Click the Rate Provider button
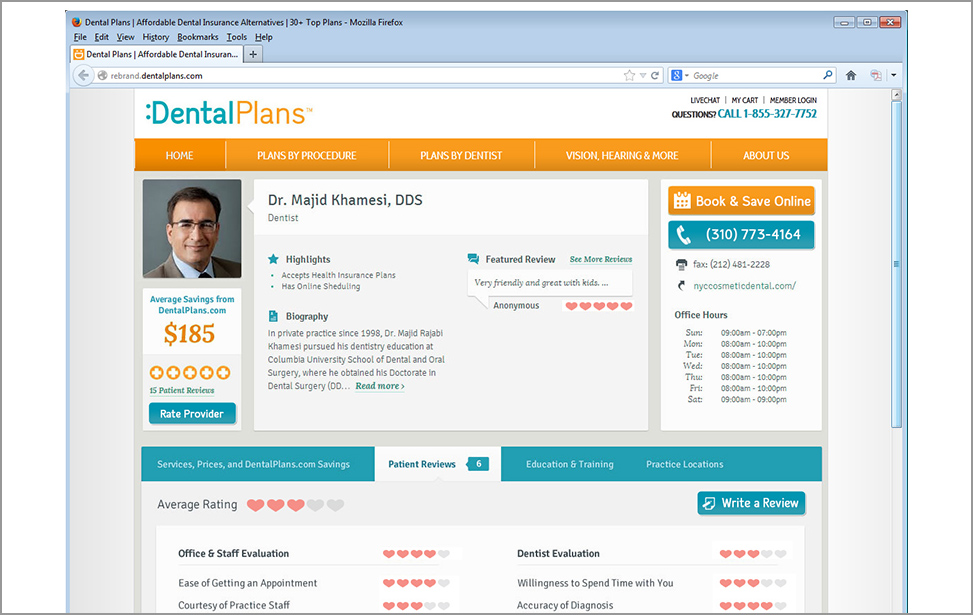The height and width of the screenshot is (615, 973). (192, 414)
